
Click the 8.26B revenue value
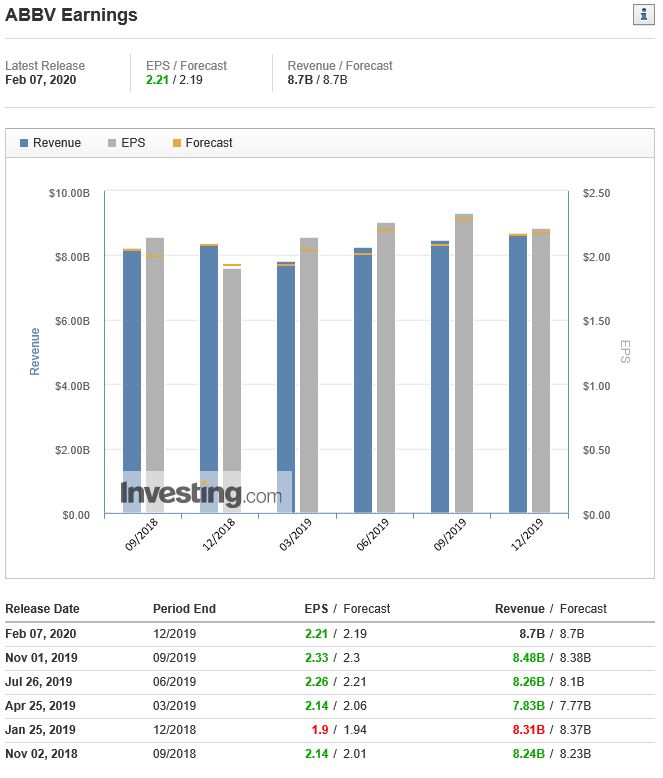(529, 682)
